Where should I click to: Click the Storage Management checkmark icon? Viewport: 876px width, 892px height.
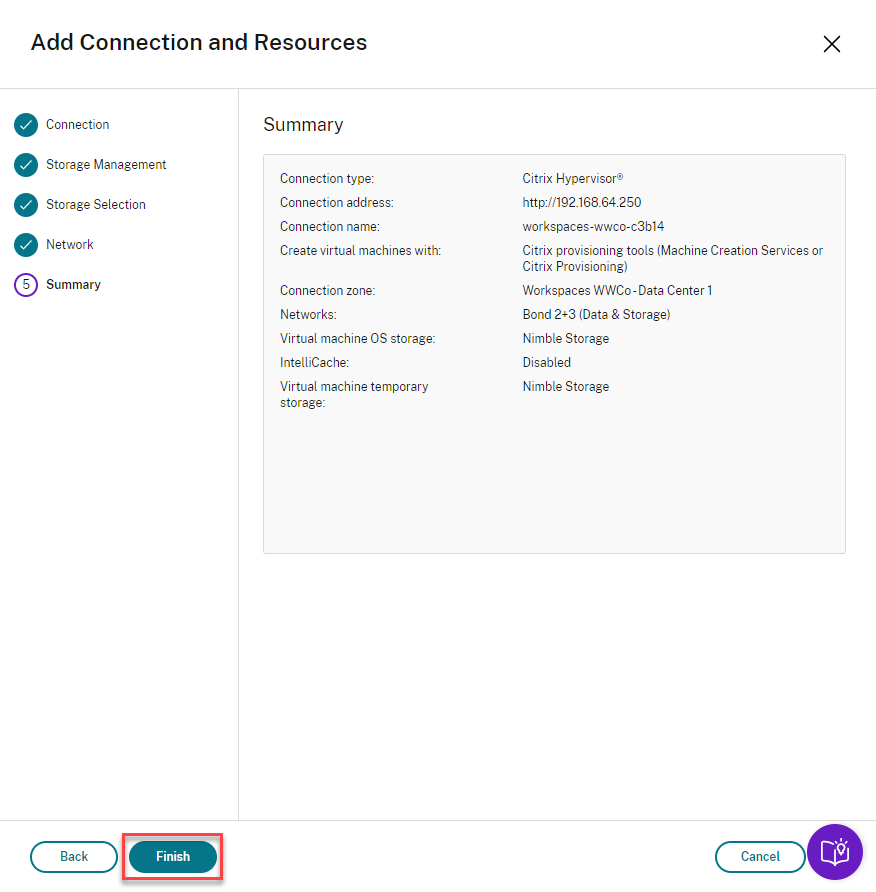26,165
